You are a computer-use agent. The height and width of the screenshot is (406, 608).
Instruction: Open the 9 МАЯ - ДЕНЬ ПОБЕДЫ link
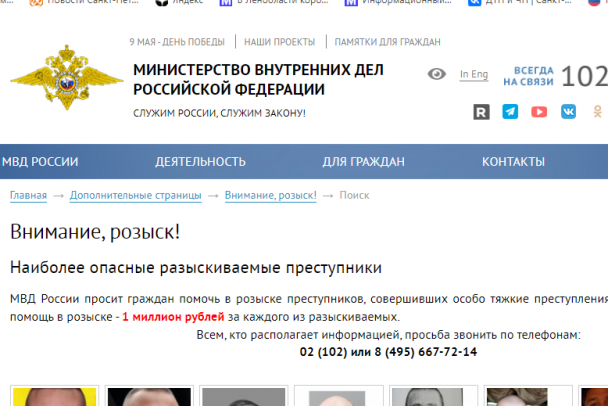coord(177,42)
